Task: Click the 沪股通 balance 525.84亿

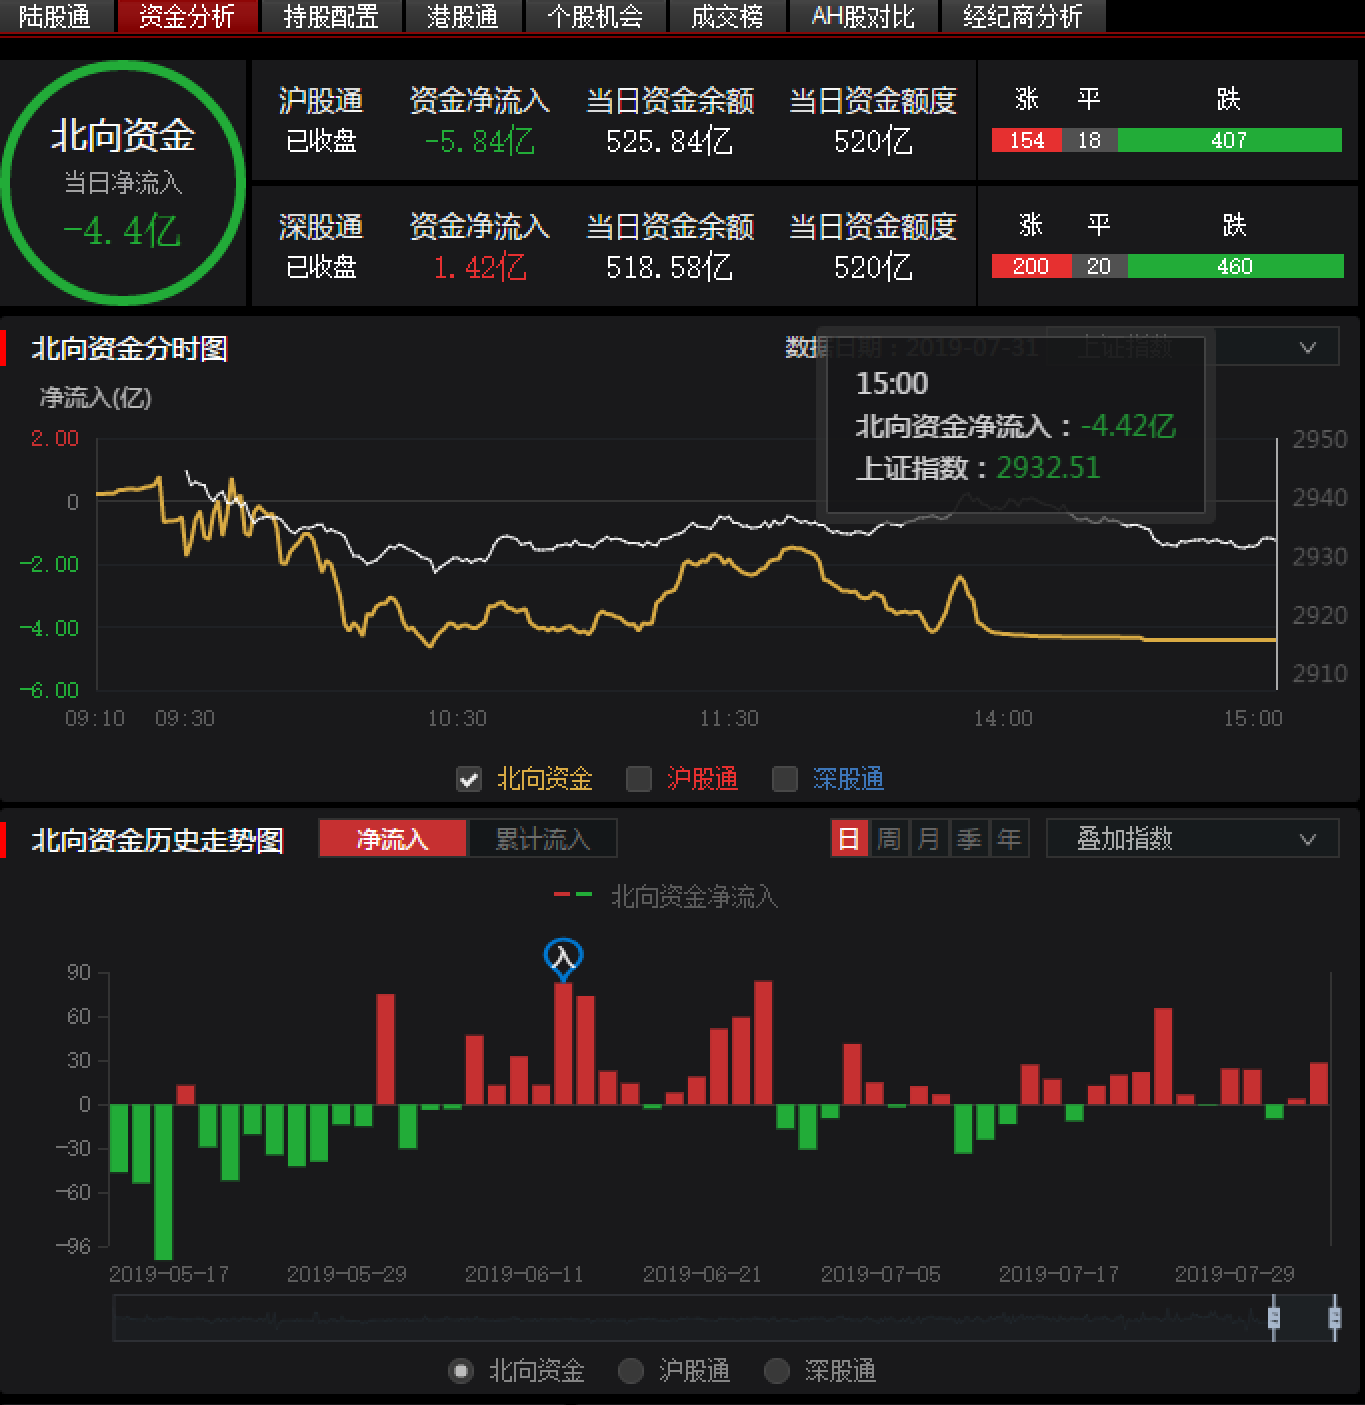Action: [670, 141]
